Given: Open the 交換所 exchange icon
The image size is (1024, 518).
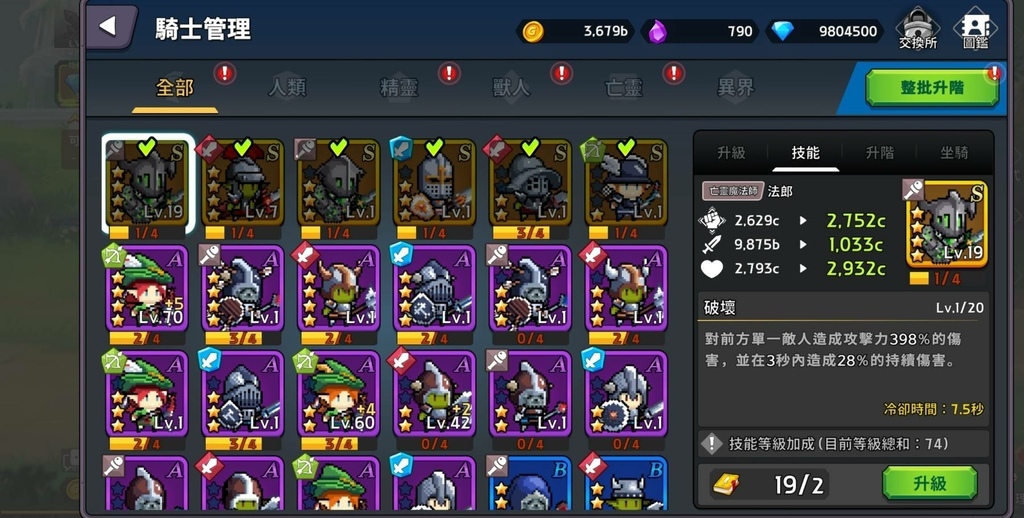Looking at the screenshot, I should [x=918, y=29].
